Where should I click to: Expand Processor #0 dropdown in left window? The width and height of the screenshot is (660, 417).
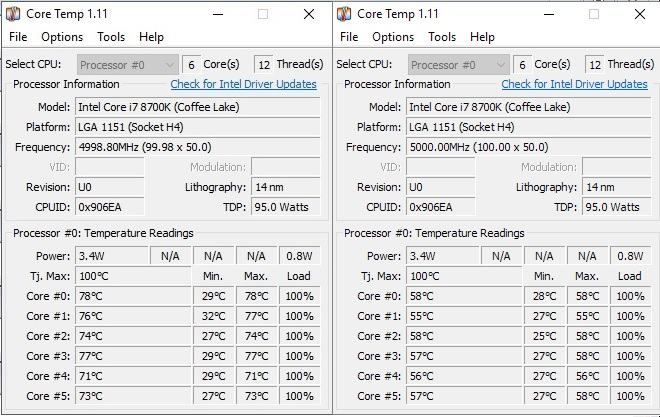[x=128, y=65]
